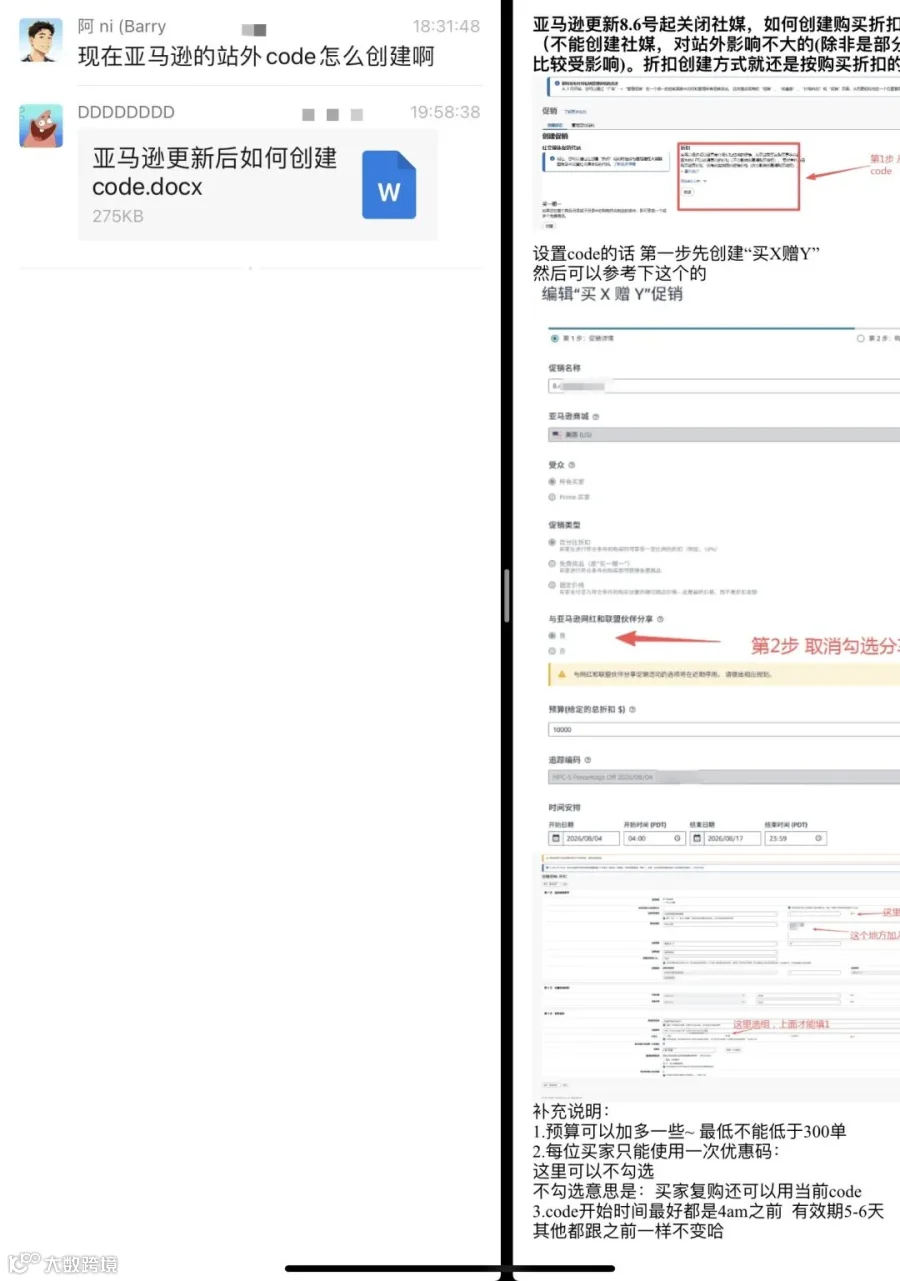Choose the 所有买家 audience option
Image resolution: width=900 pixels, height=1281 pixels.
(552, 481)
